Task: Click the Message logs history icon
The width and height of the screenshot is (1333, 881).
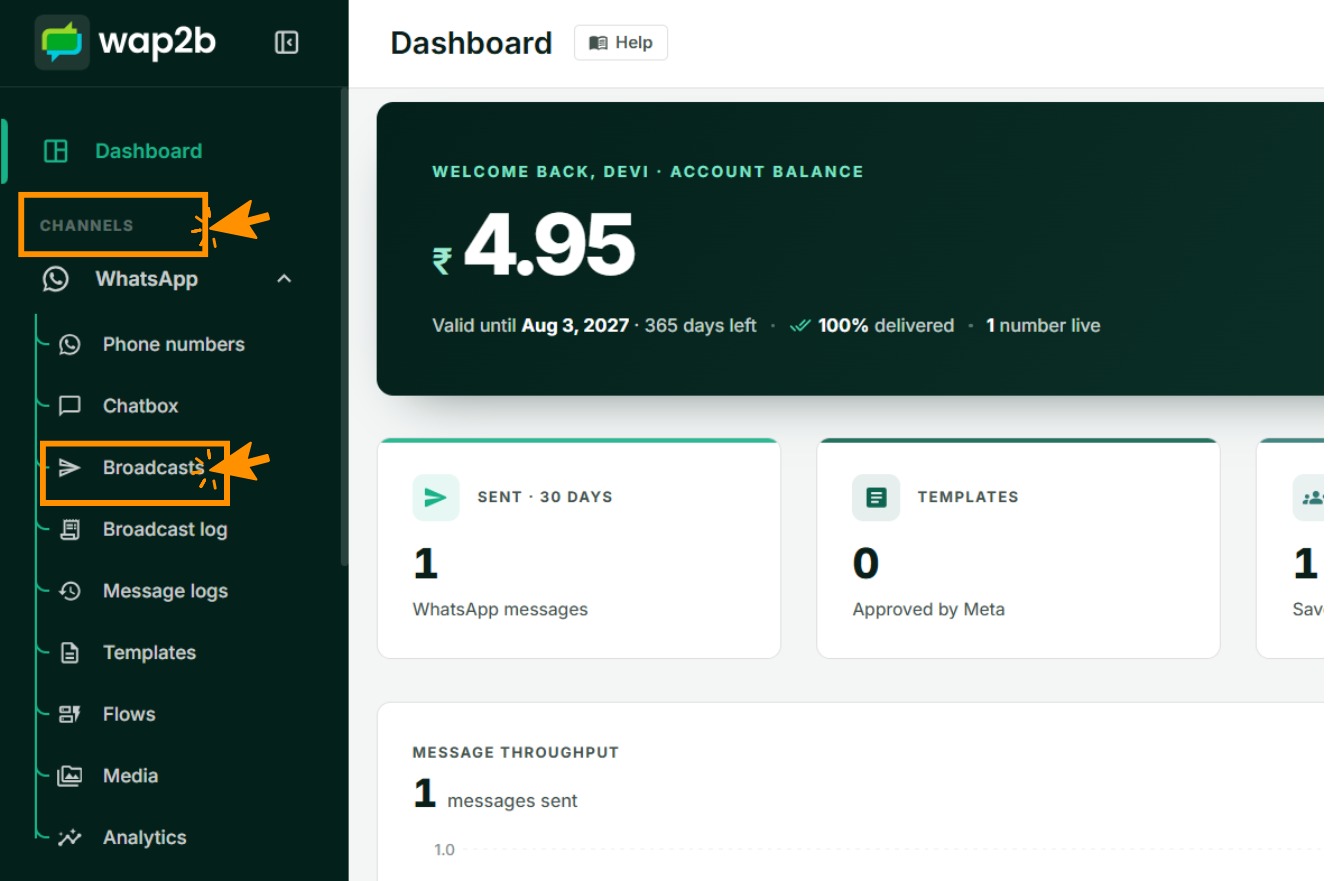Action: click(69, 591)
